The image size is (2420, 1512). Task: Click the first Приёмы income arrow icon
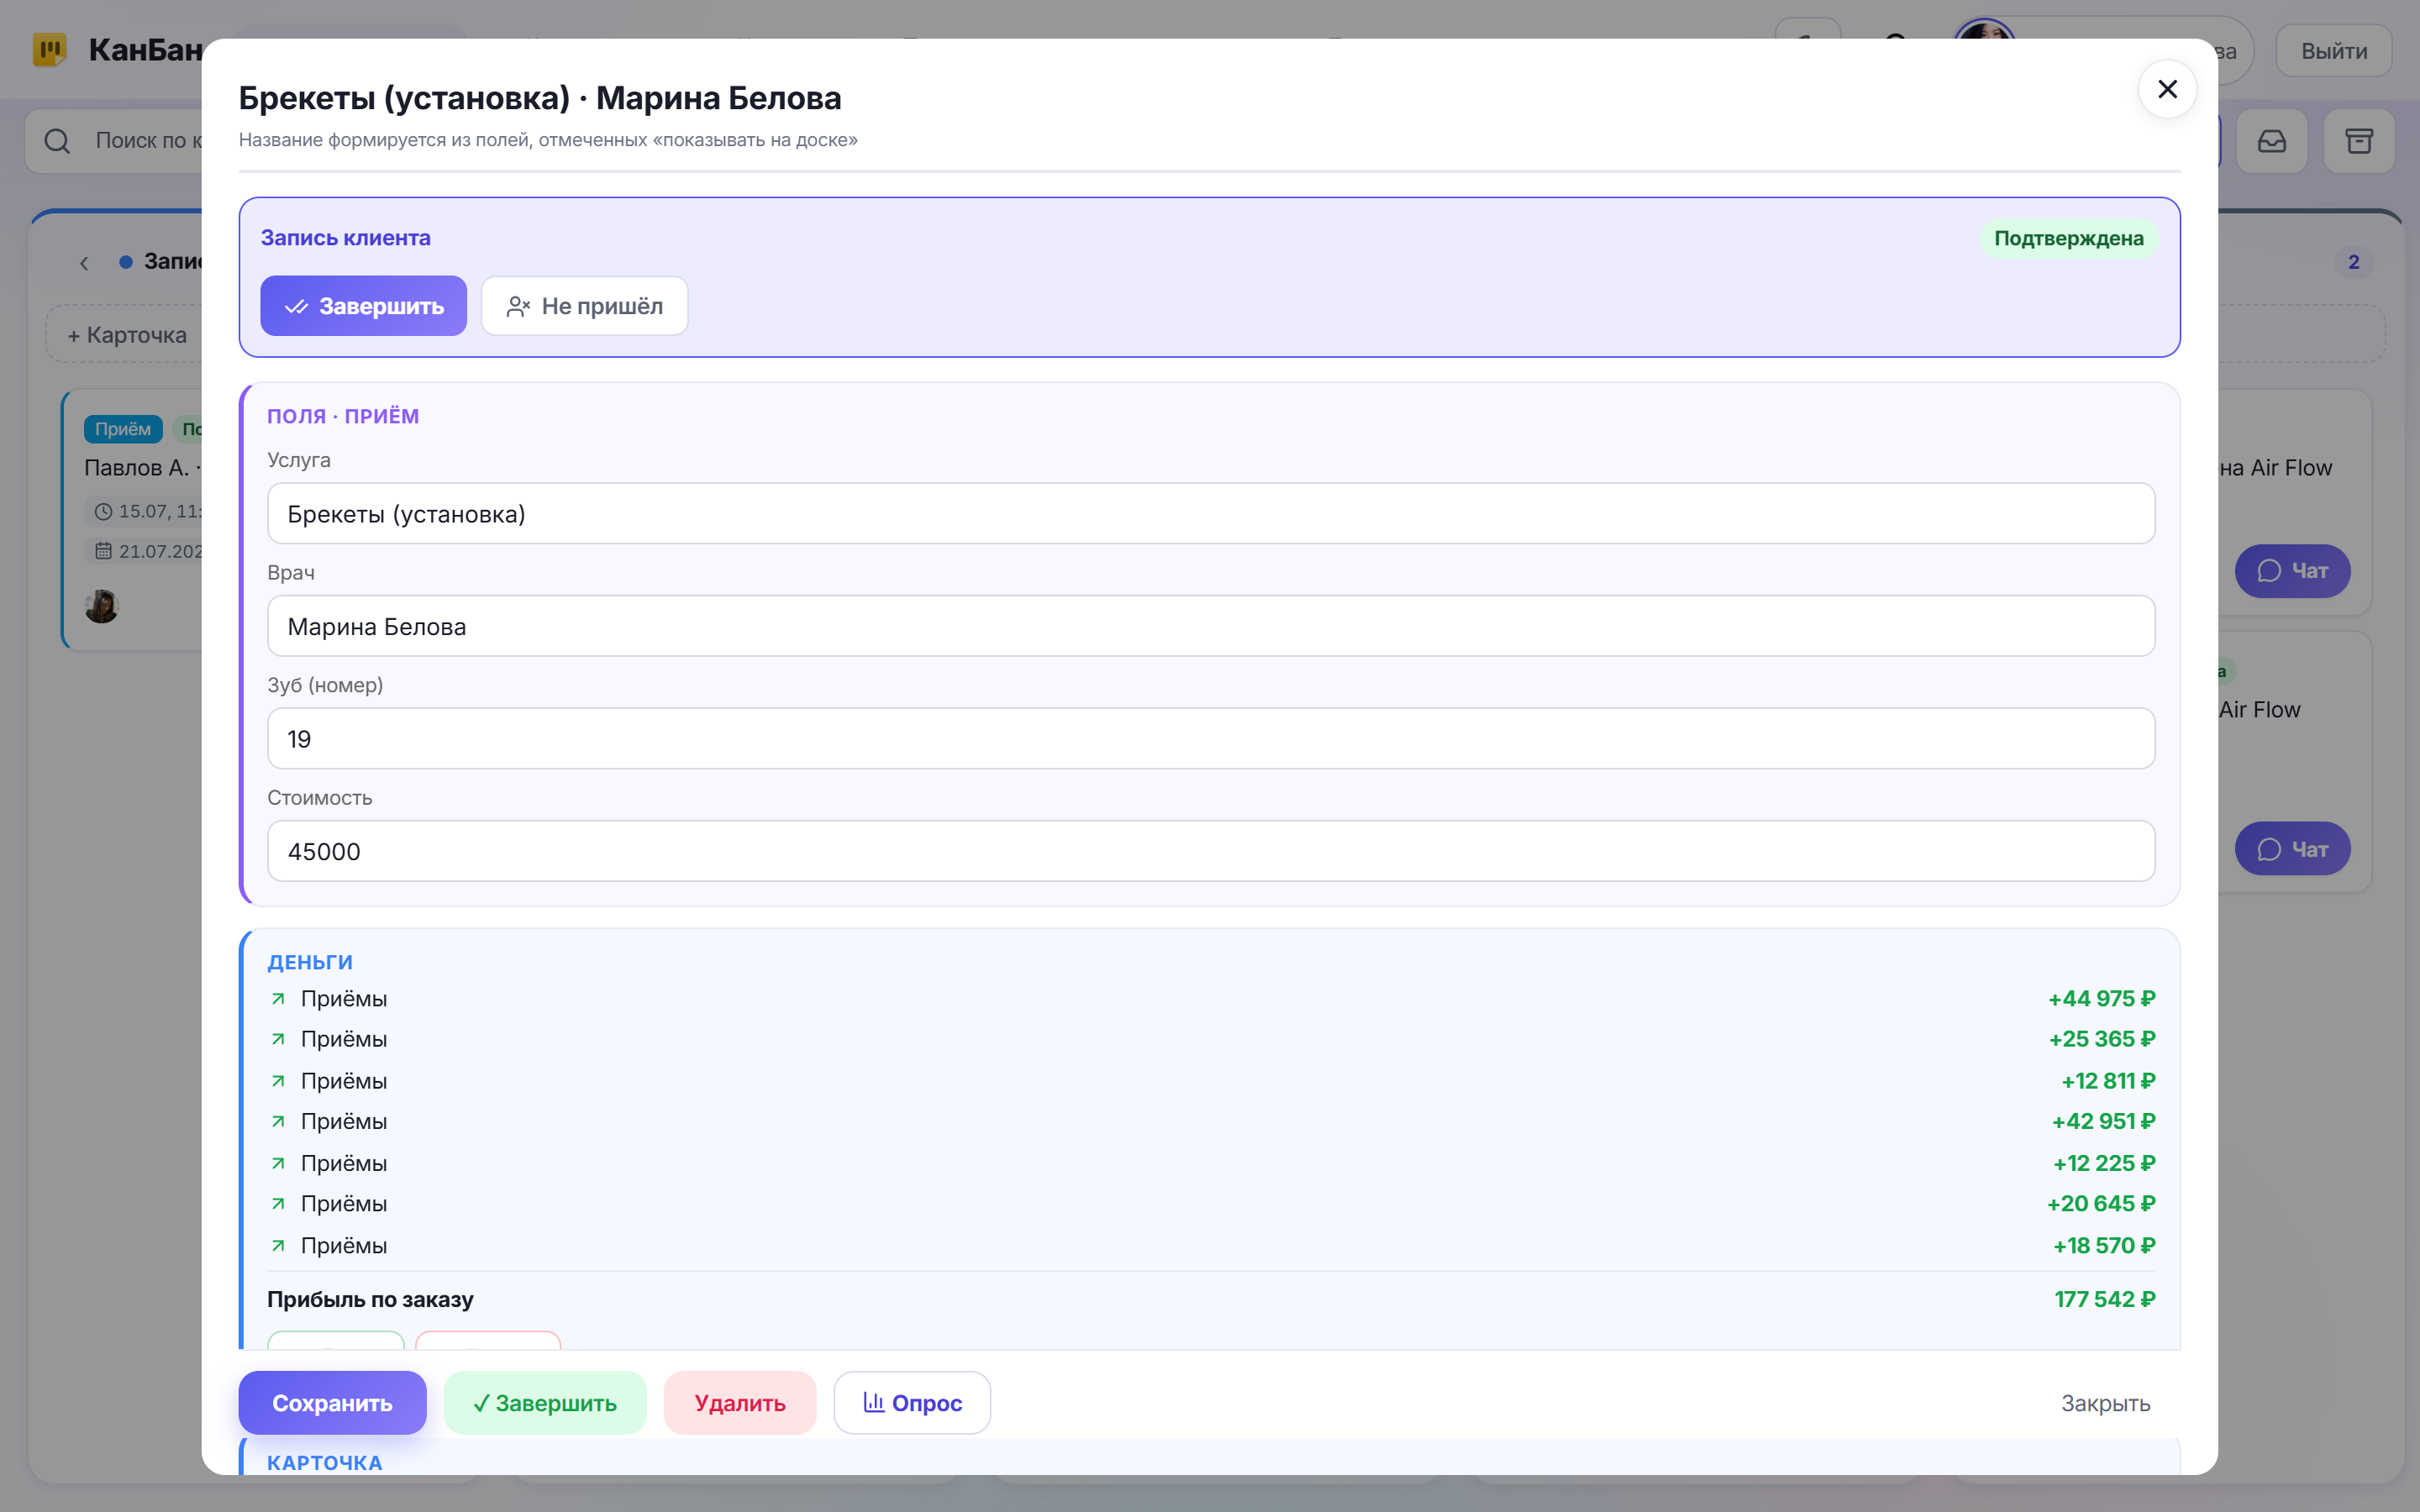pos(279,999)
